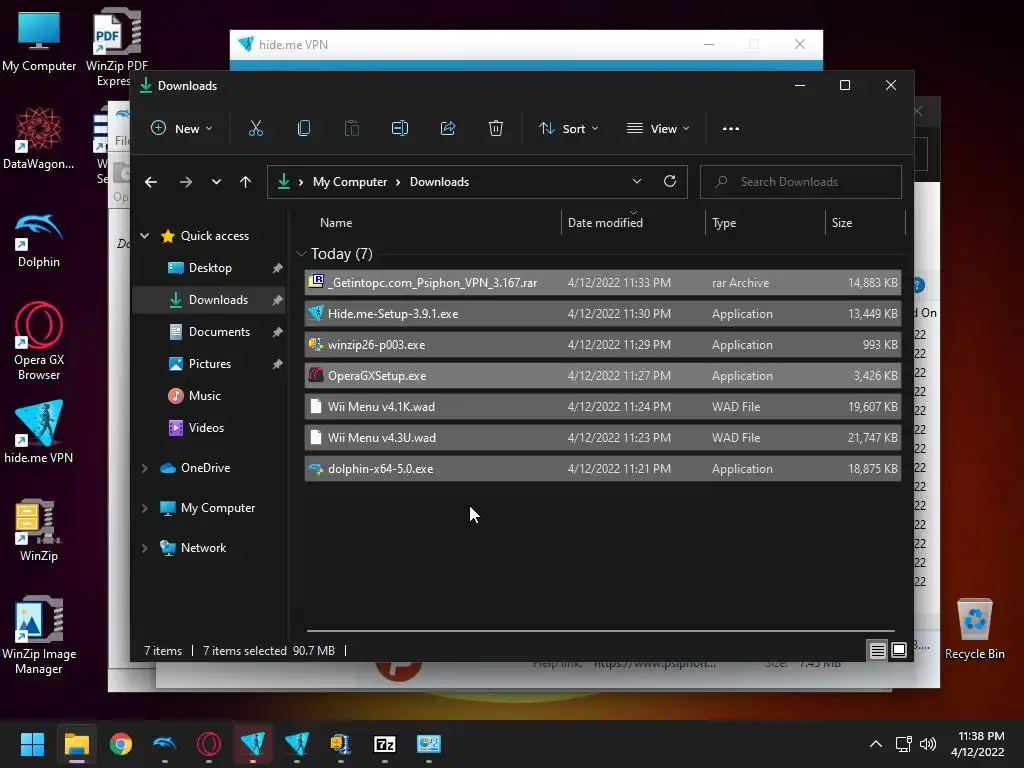Expand the Network tree node
1024x768 pixels.
pyautogui.click(x=145, y=548)
